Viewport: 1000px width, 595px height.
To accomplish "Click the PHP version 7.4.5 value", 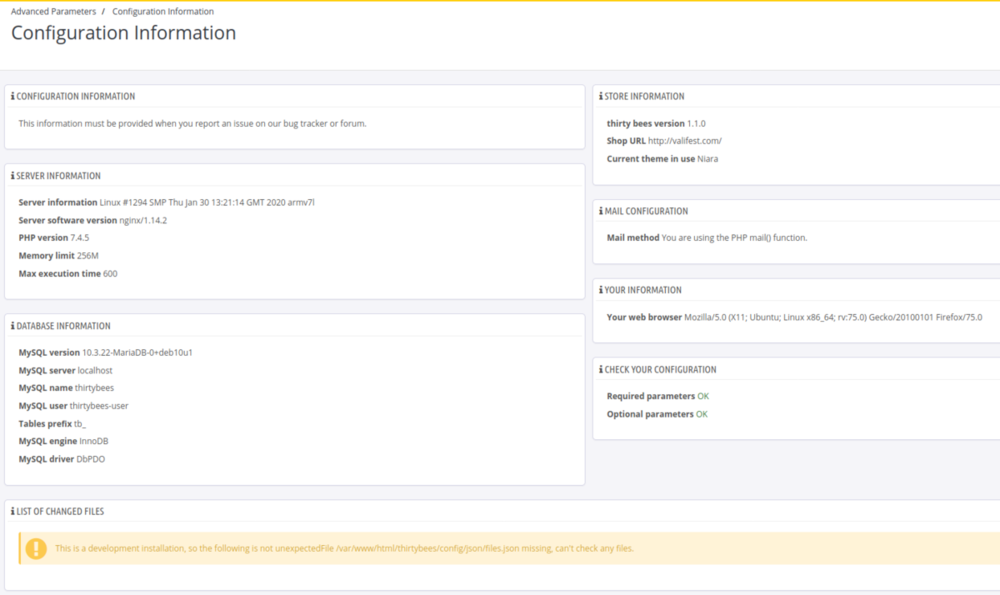I will pos(79,238).
